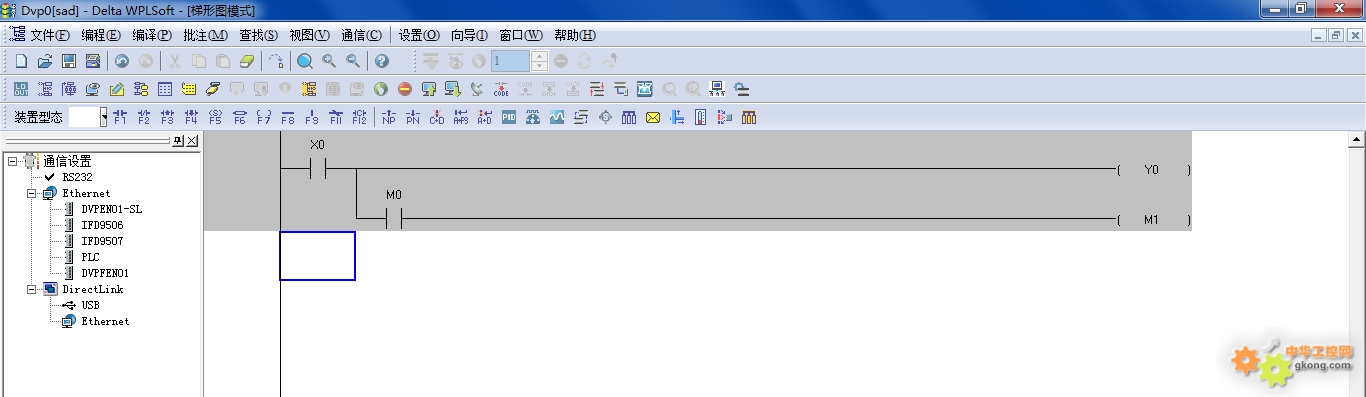The width and height of the screenshot is (1366, 397).
Task: Open the 装置型态 dropdown
Action: 103,117
